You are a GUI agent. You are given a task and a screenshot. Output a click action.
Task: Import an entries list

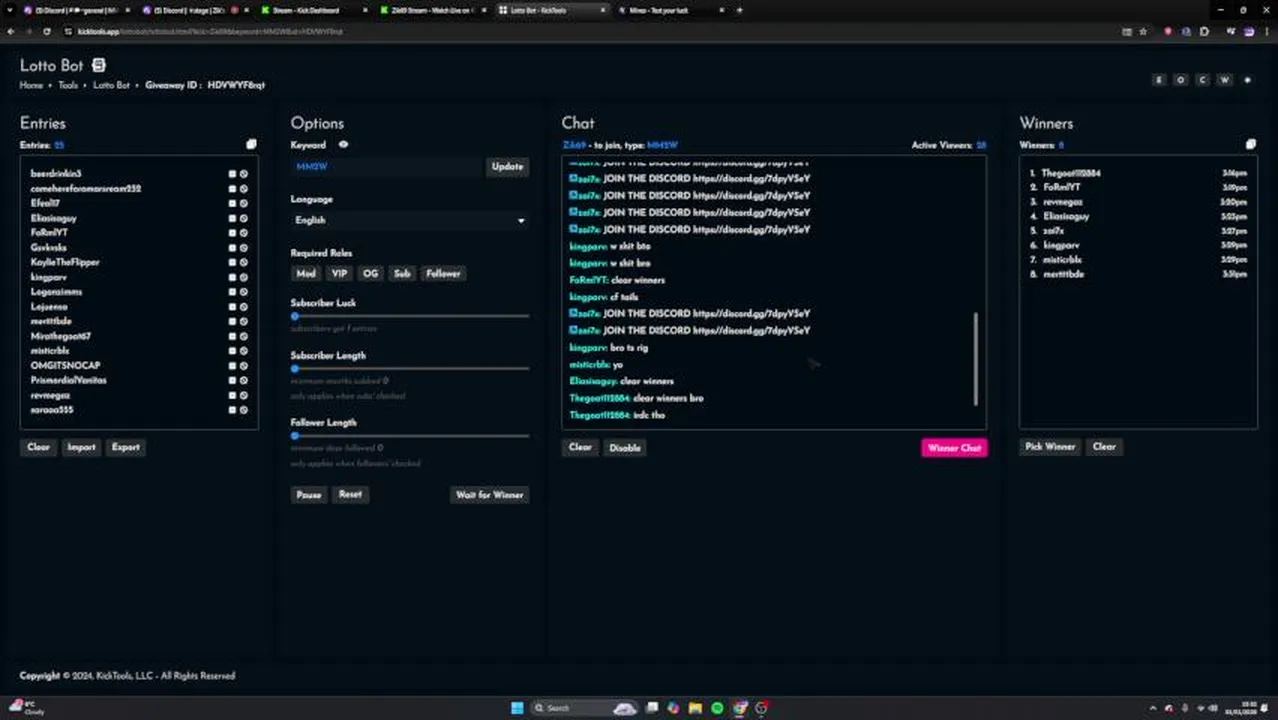click(81, 447)
